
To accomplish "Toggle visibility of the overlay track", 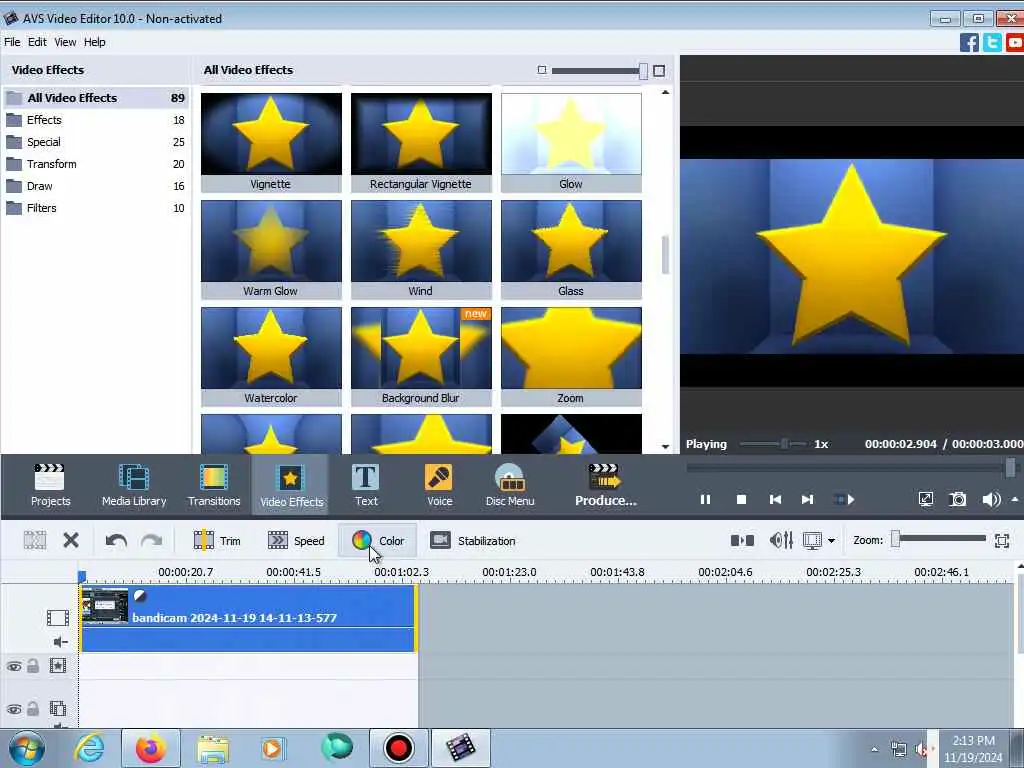I will pyautogui.click(x=14, y=709).
